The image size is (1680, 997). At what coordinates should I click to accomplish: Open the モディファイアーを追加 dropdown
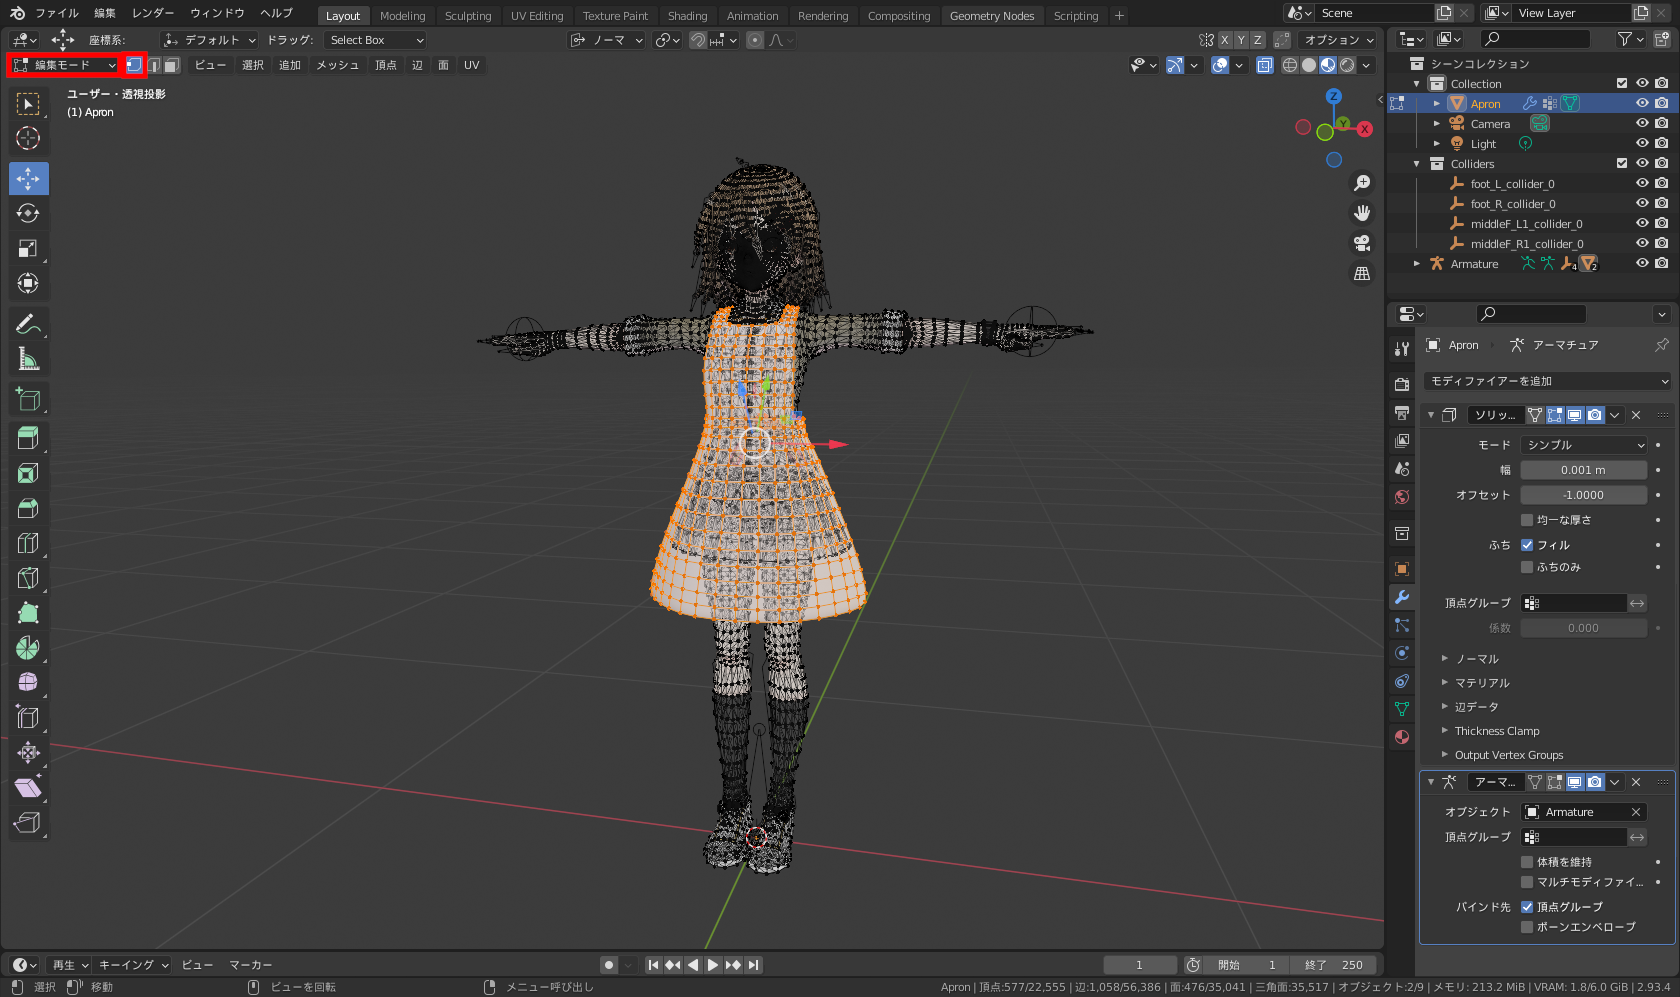coord(1547,381)
